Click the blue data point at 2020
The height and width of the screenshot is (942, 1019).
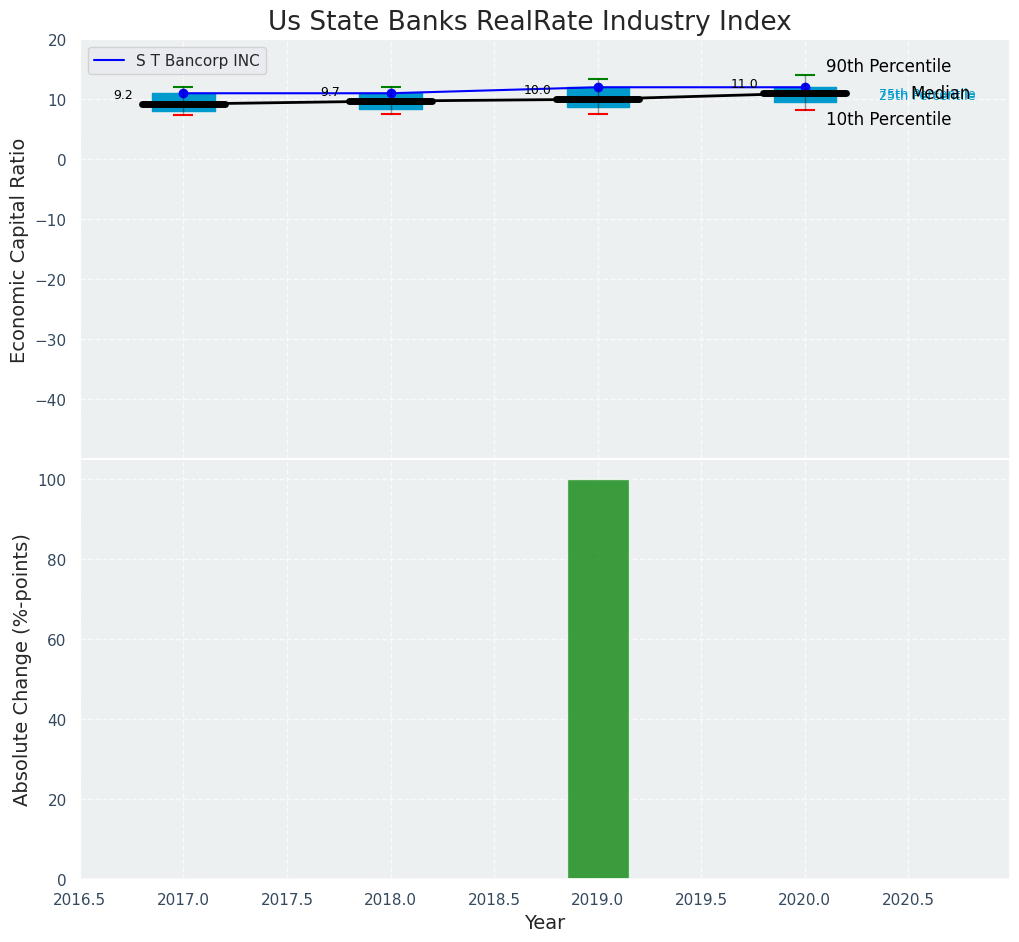click(805, 87)
